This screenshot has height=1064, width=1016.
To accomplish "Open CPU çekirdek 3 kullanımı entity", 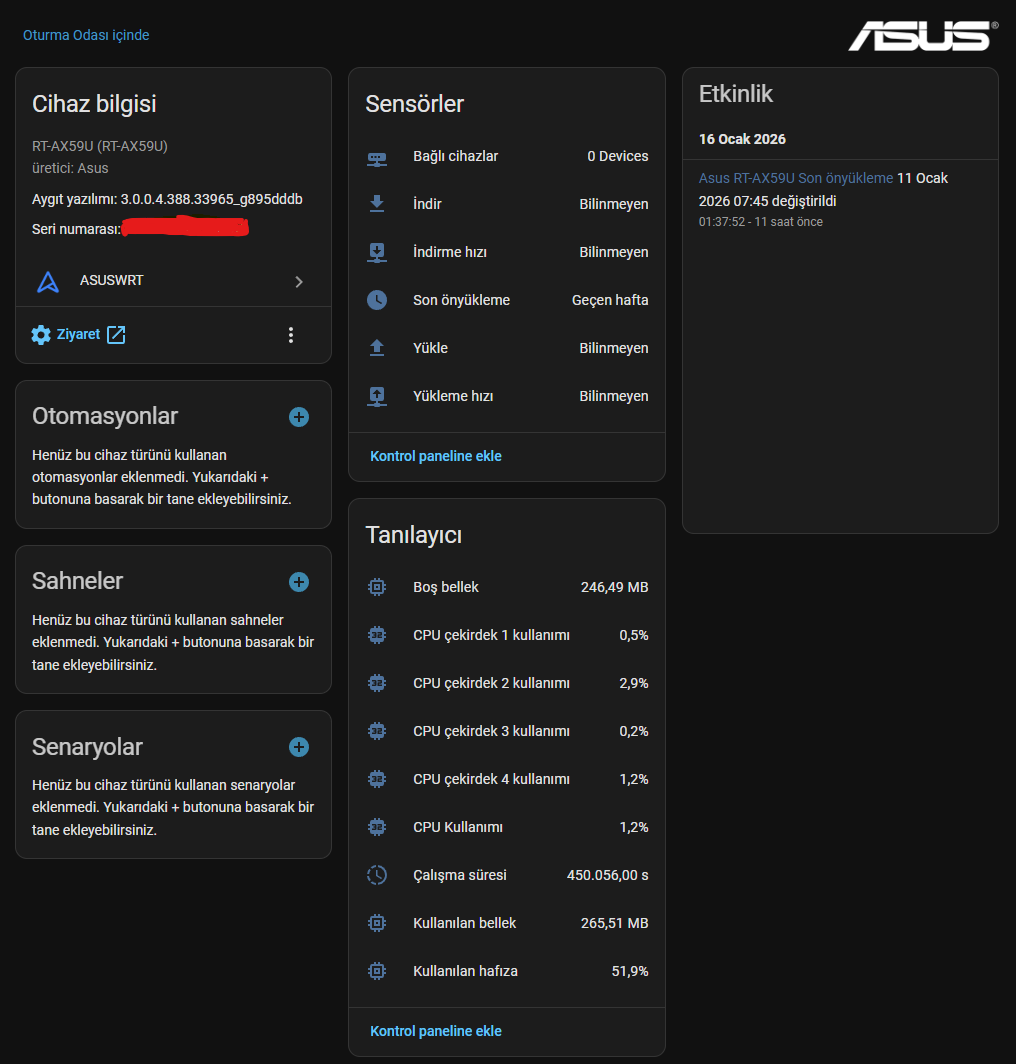I will point(507,732).
